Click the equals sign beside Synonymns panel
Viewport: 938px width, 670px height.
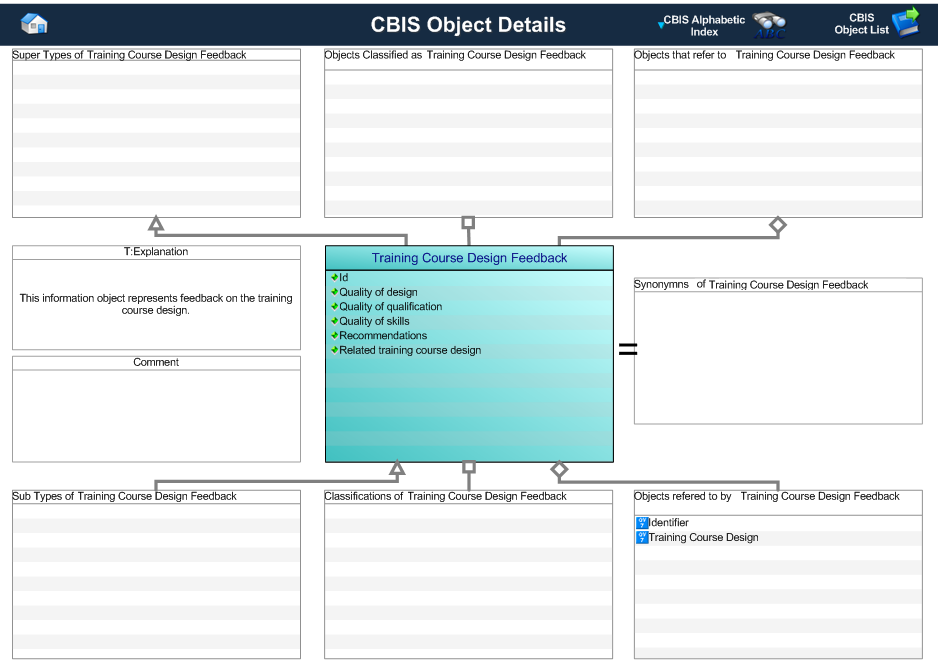click(x=628, y=349)
